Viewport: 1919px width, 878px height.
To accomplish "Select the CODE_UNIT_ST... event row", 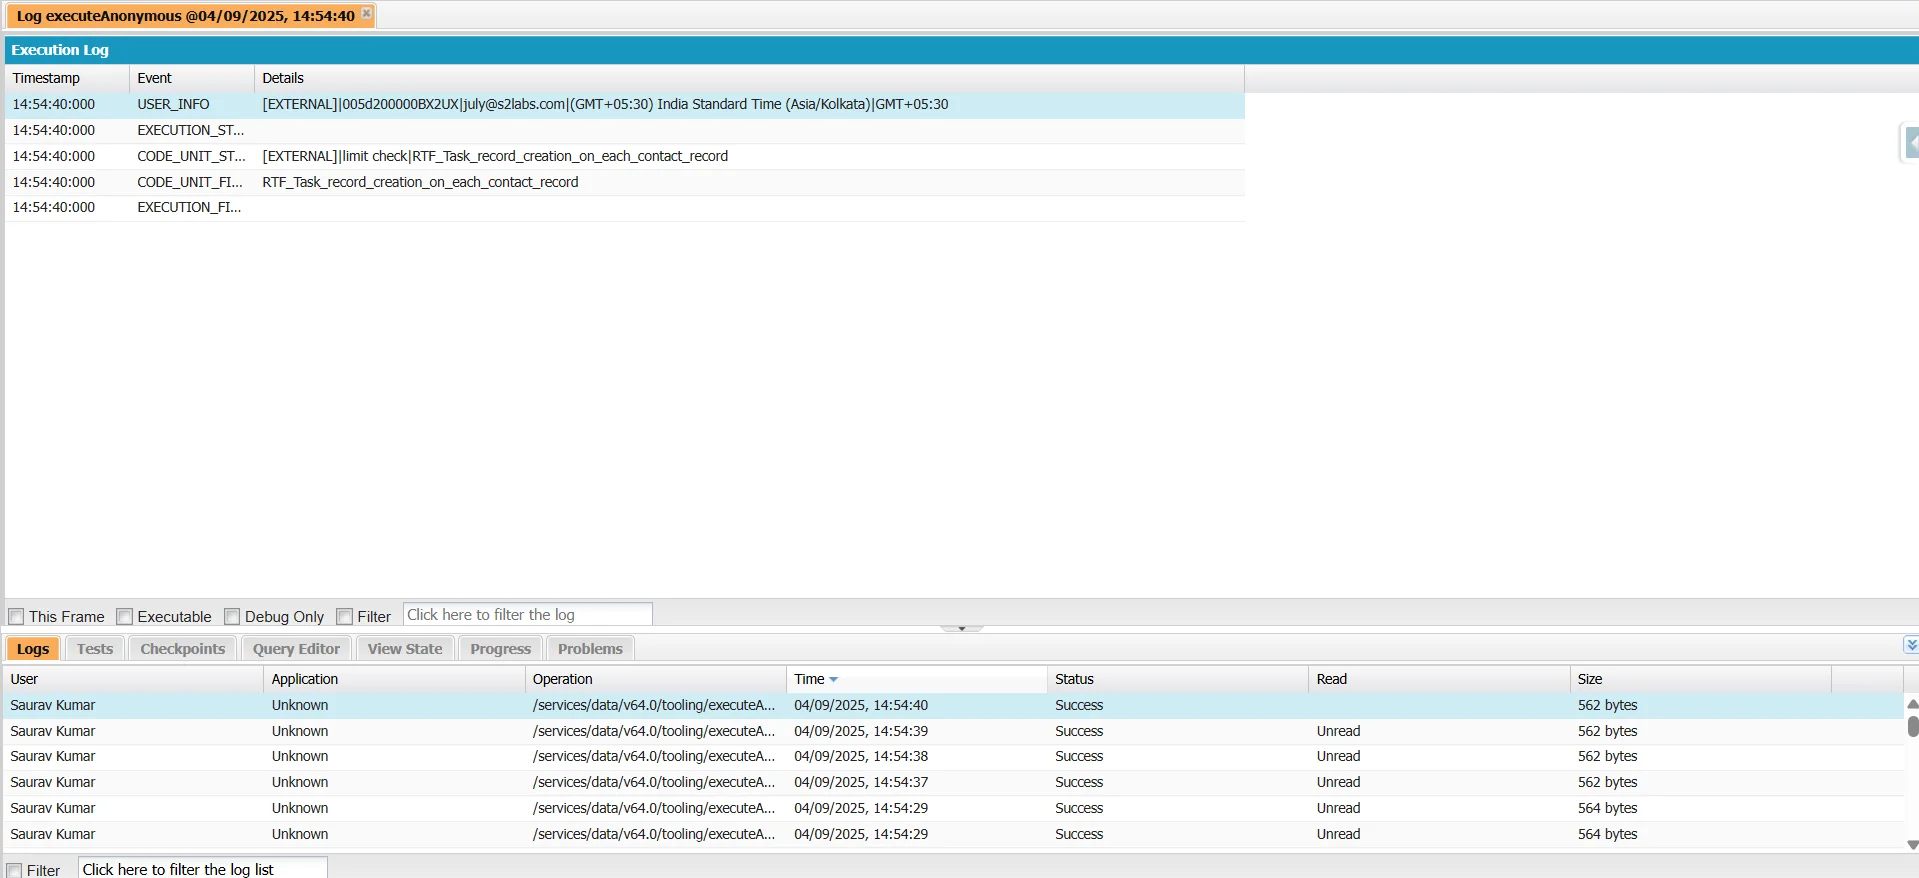I will pyautogui.click(x=624, y=156).
